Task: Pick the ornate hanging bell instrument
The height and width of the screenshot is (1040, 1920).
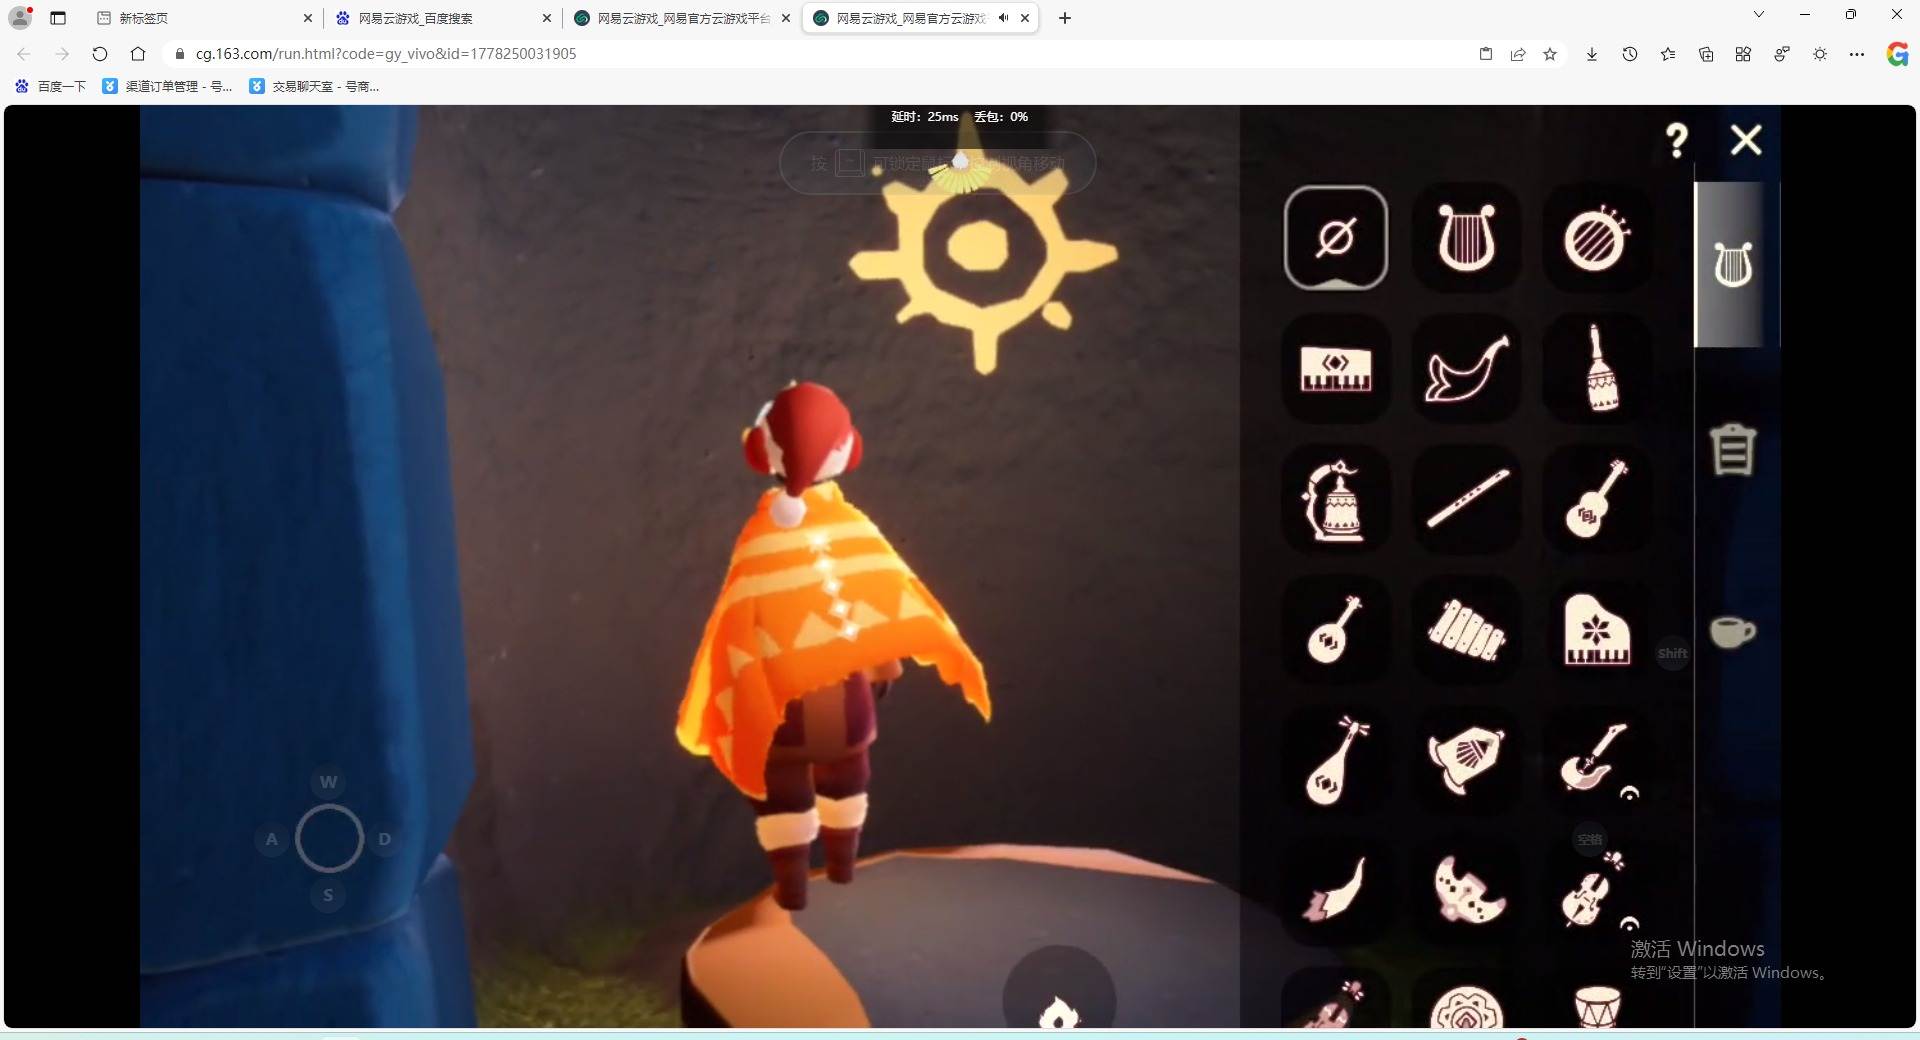Action: [1336, 499]
